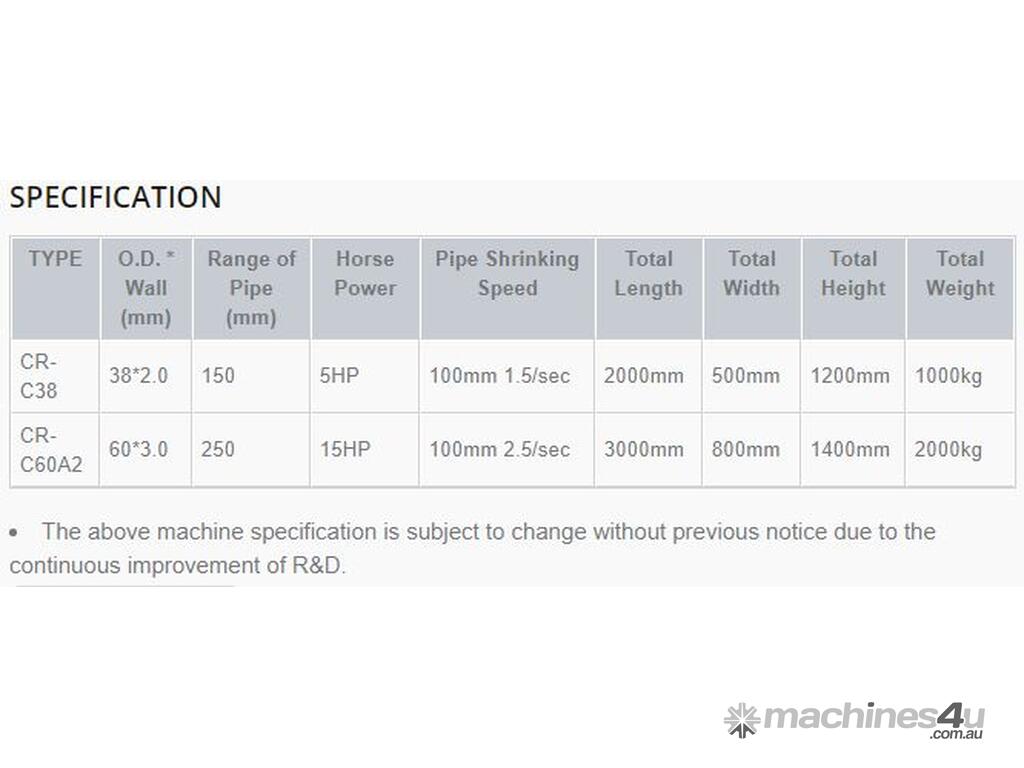Viewport: 1024px width, 768px height.
Task: Click the SPECIFICATION heading
Action: click(x=115, y=197)
